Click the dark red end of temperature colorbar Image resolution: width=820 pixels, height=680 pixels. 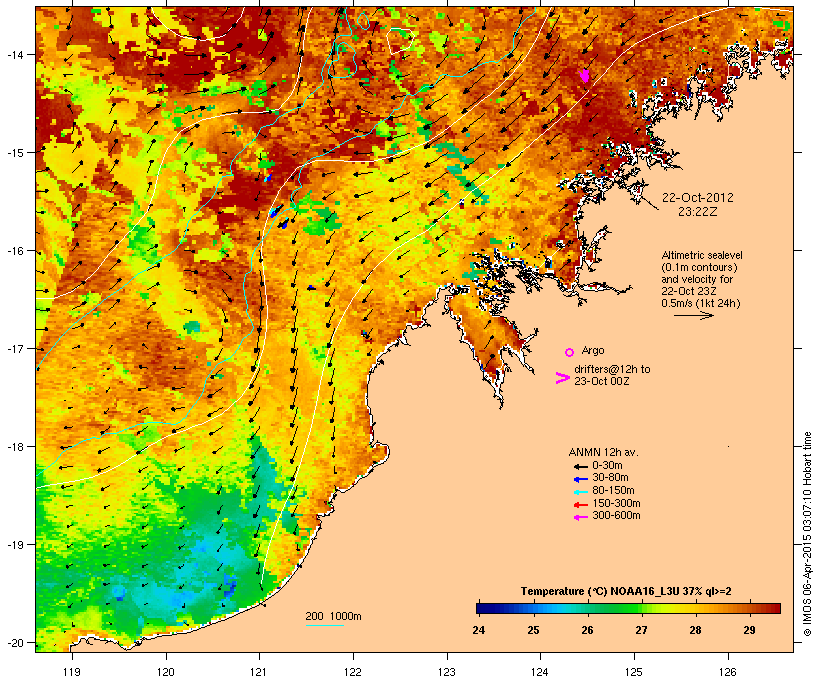[x=775, y=608]
